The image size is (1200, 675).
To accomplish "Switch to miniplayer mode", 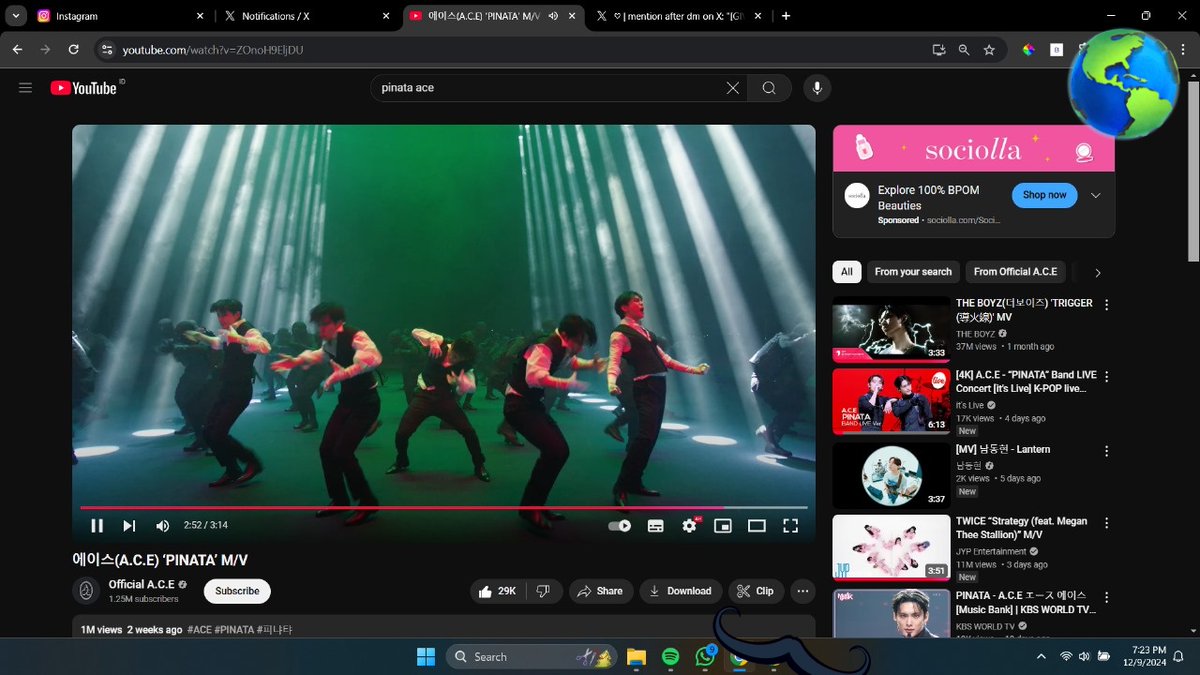I will (722, 526).
